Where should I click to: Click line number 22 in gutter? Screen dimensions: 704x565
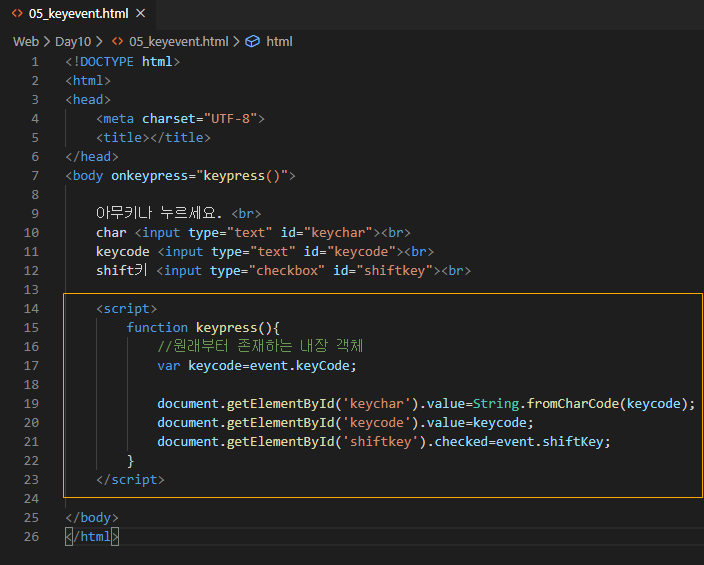click(x=31, y=461)
